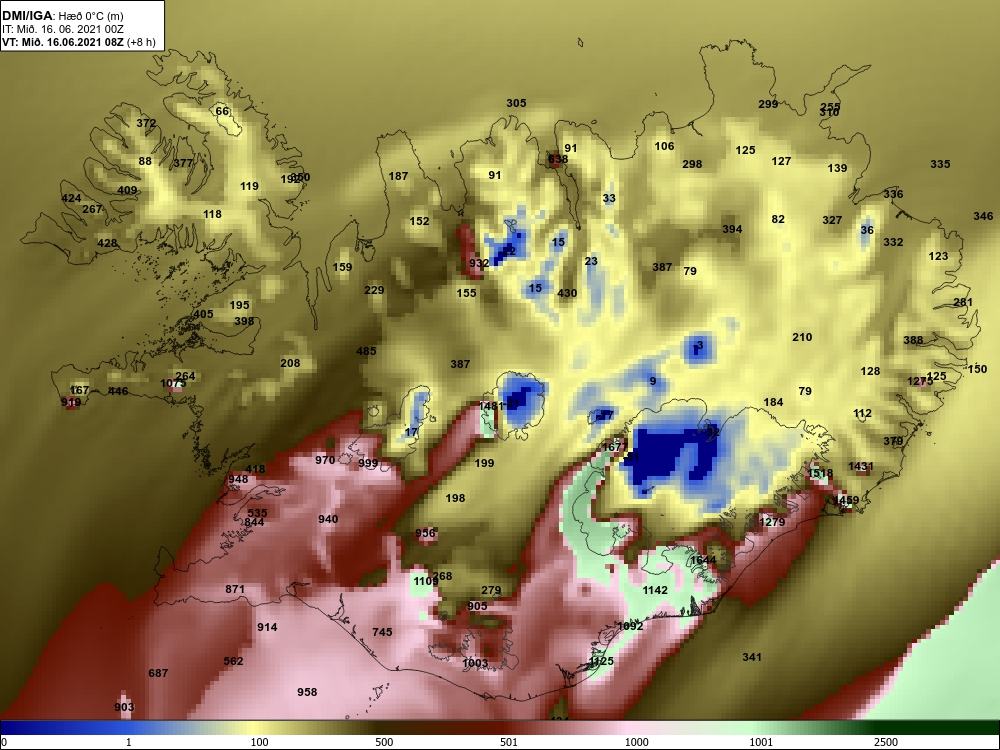Click map value '372' in the Westfjords
Screen dimensions: 1000x750
click(x=146, y=123)
